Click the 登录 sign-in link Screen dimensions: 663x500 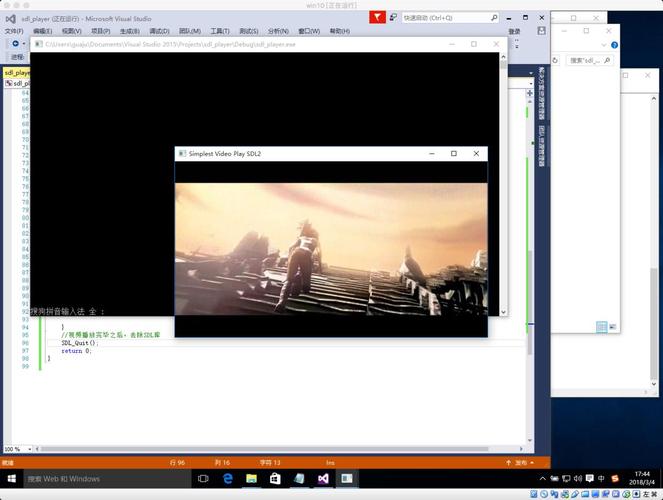tap(514, 32)
